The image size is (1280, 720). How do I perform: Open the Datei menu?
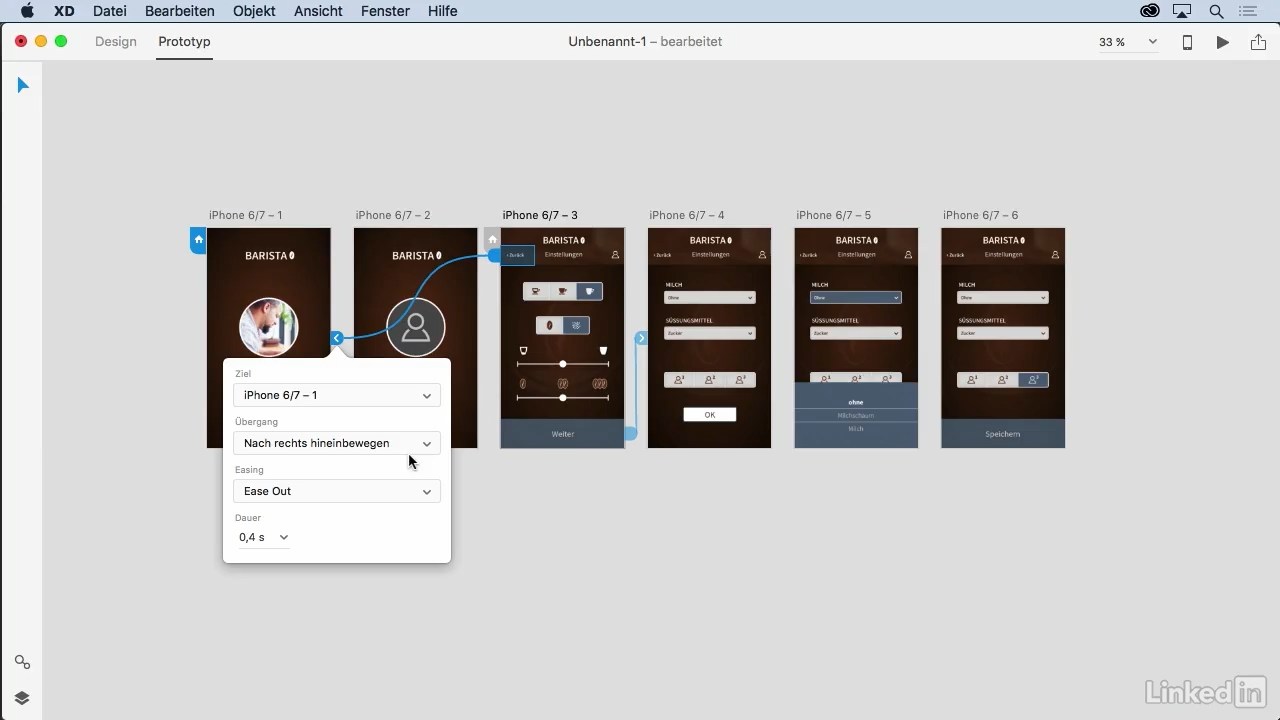click(x=110, y=11)
